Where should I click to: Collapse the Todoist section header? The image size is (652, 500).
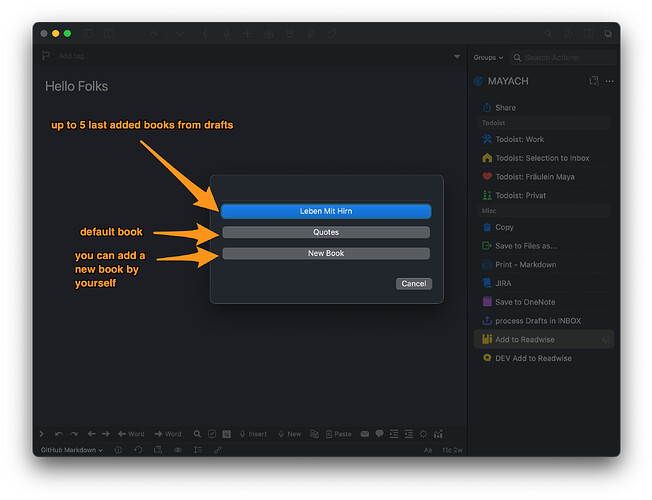click(543, 123)
